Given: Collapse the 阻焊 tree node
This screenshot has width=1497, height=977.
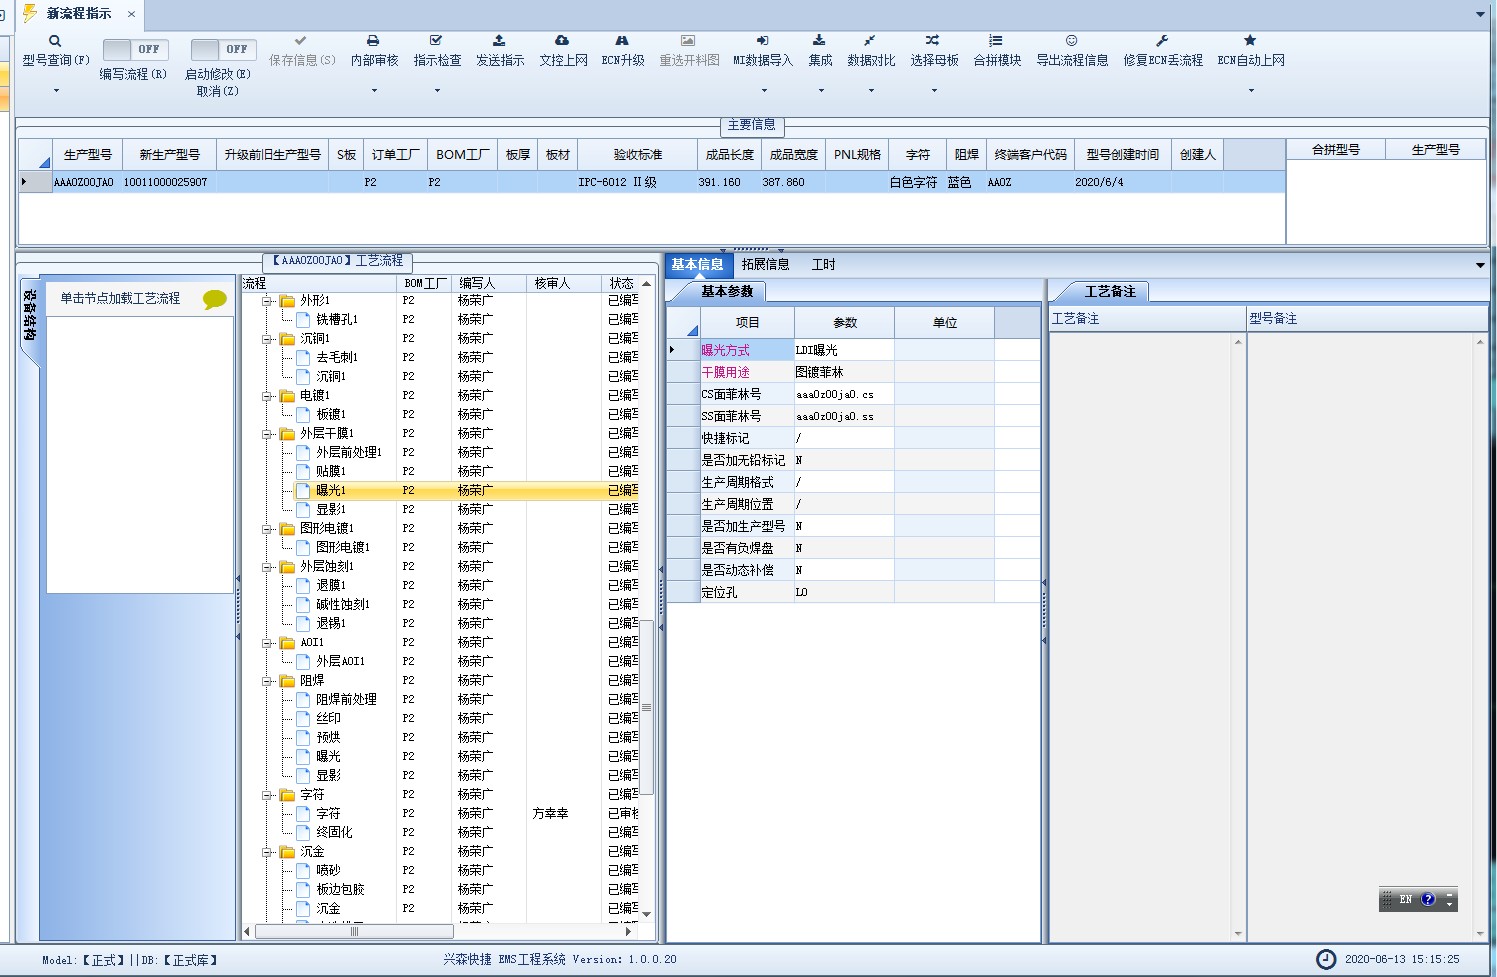Looking at the screenshot, I should (267, 681).
